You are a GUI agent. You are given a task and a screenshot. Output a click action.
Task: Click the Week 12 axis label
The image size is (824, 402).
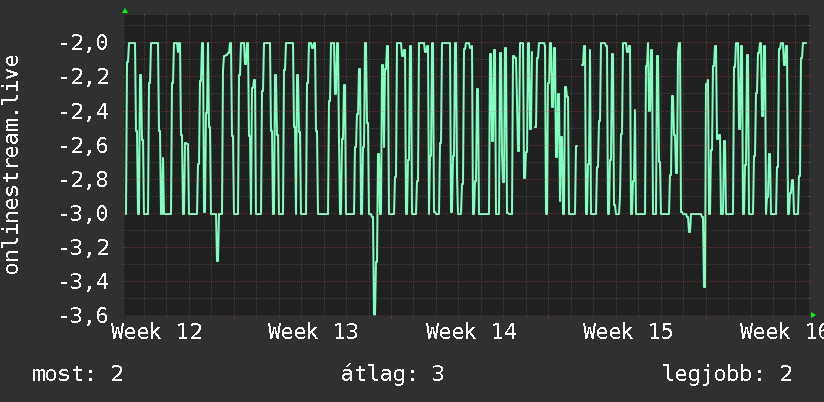click(x=157, y=332)
